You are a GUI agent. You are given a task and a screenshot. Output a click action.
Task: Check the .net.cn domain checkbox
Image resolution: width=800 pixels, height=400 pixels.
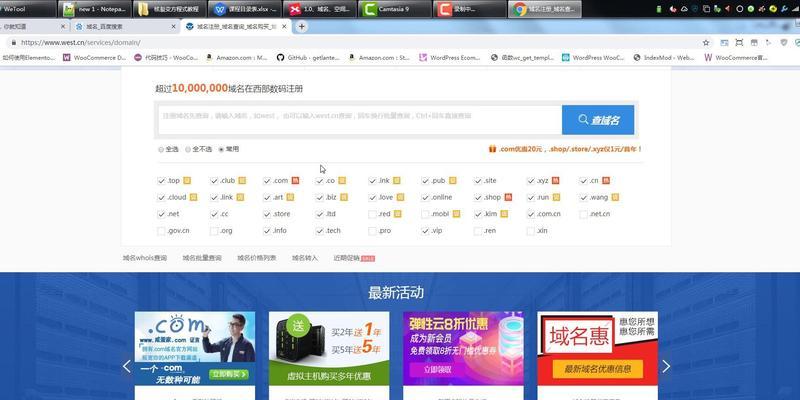point(584,214)
